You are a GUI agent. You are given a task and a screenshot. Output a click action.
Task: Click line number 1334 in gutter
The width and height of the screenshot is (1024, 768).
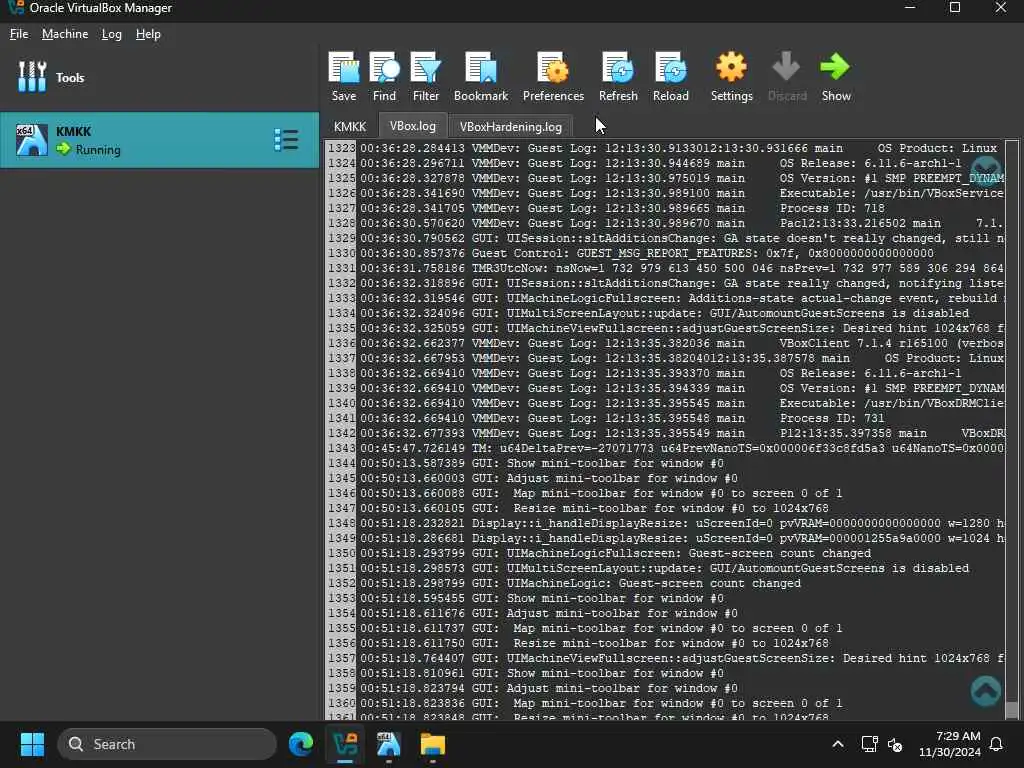point(341,313)
